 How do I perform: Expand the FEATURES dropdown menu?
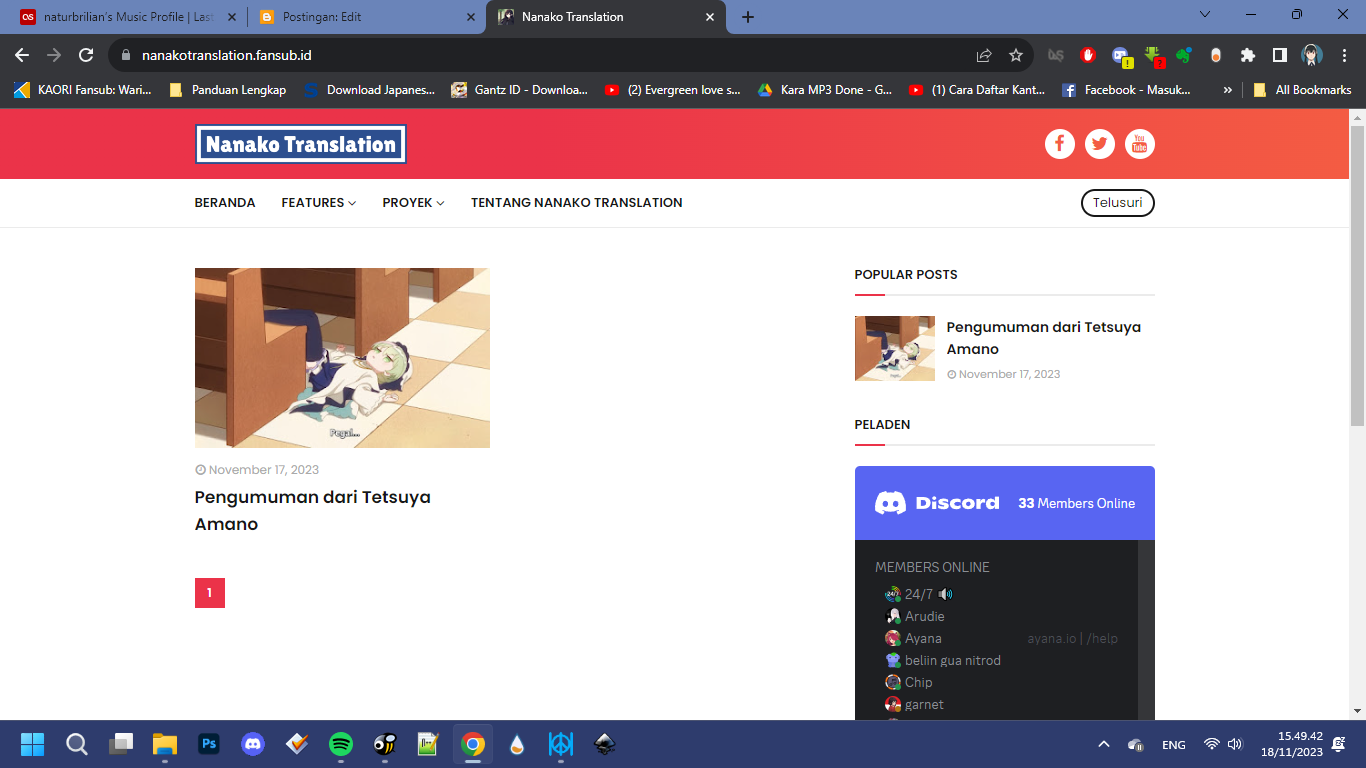tap(318, 202)
